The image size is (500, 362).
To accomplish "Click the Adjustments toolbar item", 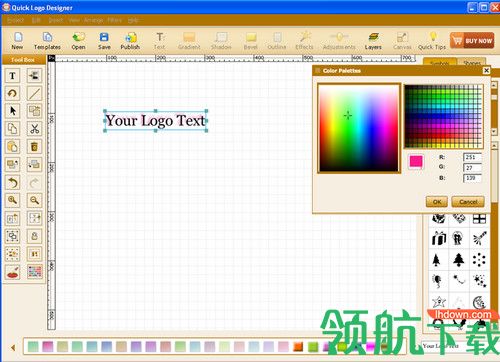I will pyautogui.click(x=339, y=41).
